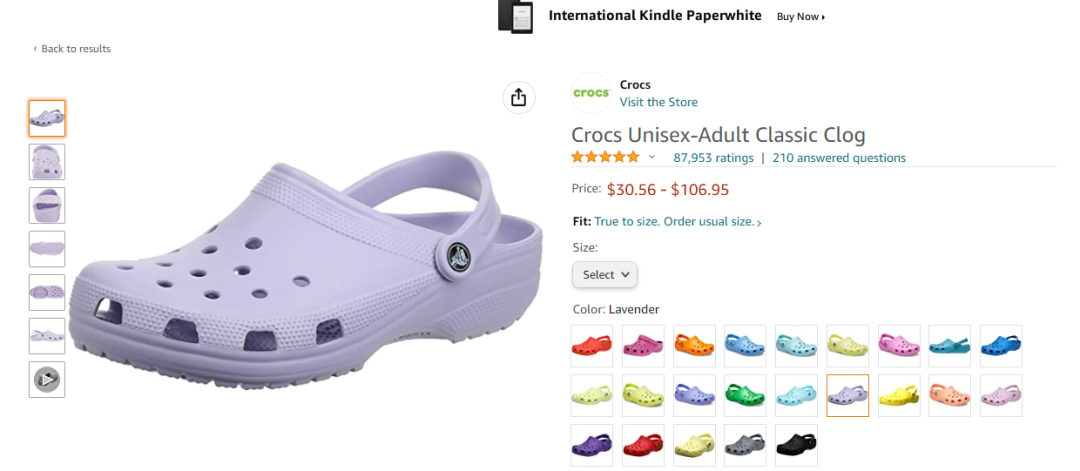Viewport: 1080px width, 471px height.
Task: Click the share icon above product image
Action: click(x=518, y=97)
